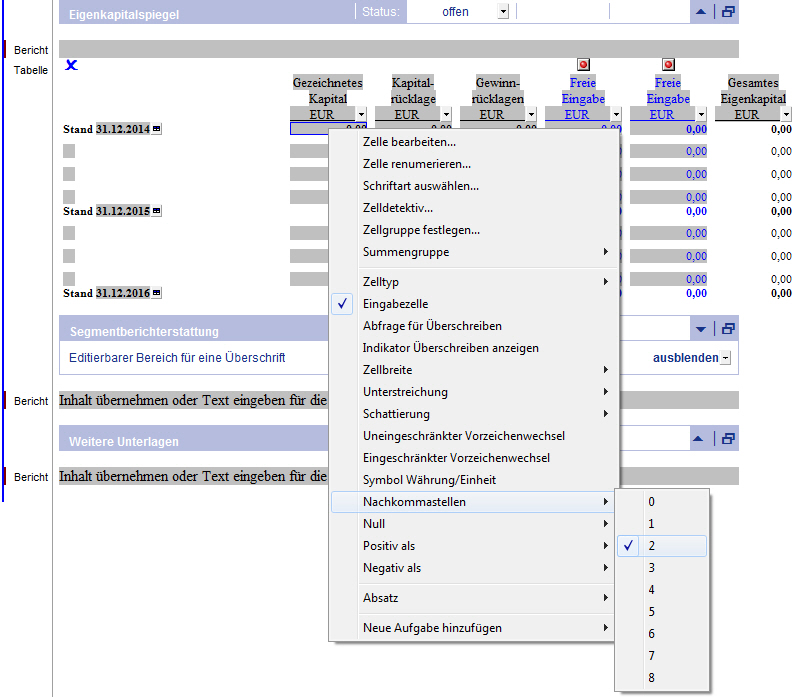Open the calendar icon beside Stand 31.12.2015
Image resolution: width=797 pixels, height=697 pixels.
157,211
